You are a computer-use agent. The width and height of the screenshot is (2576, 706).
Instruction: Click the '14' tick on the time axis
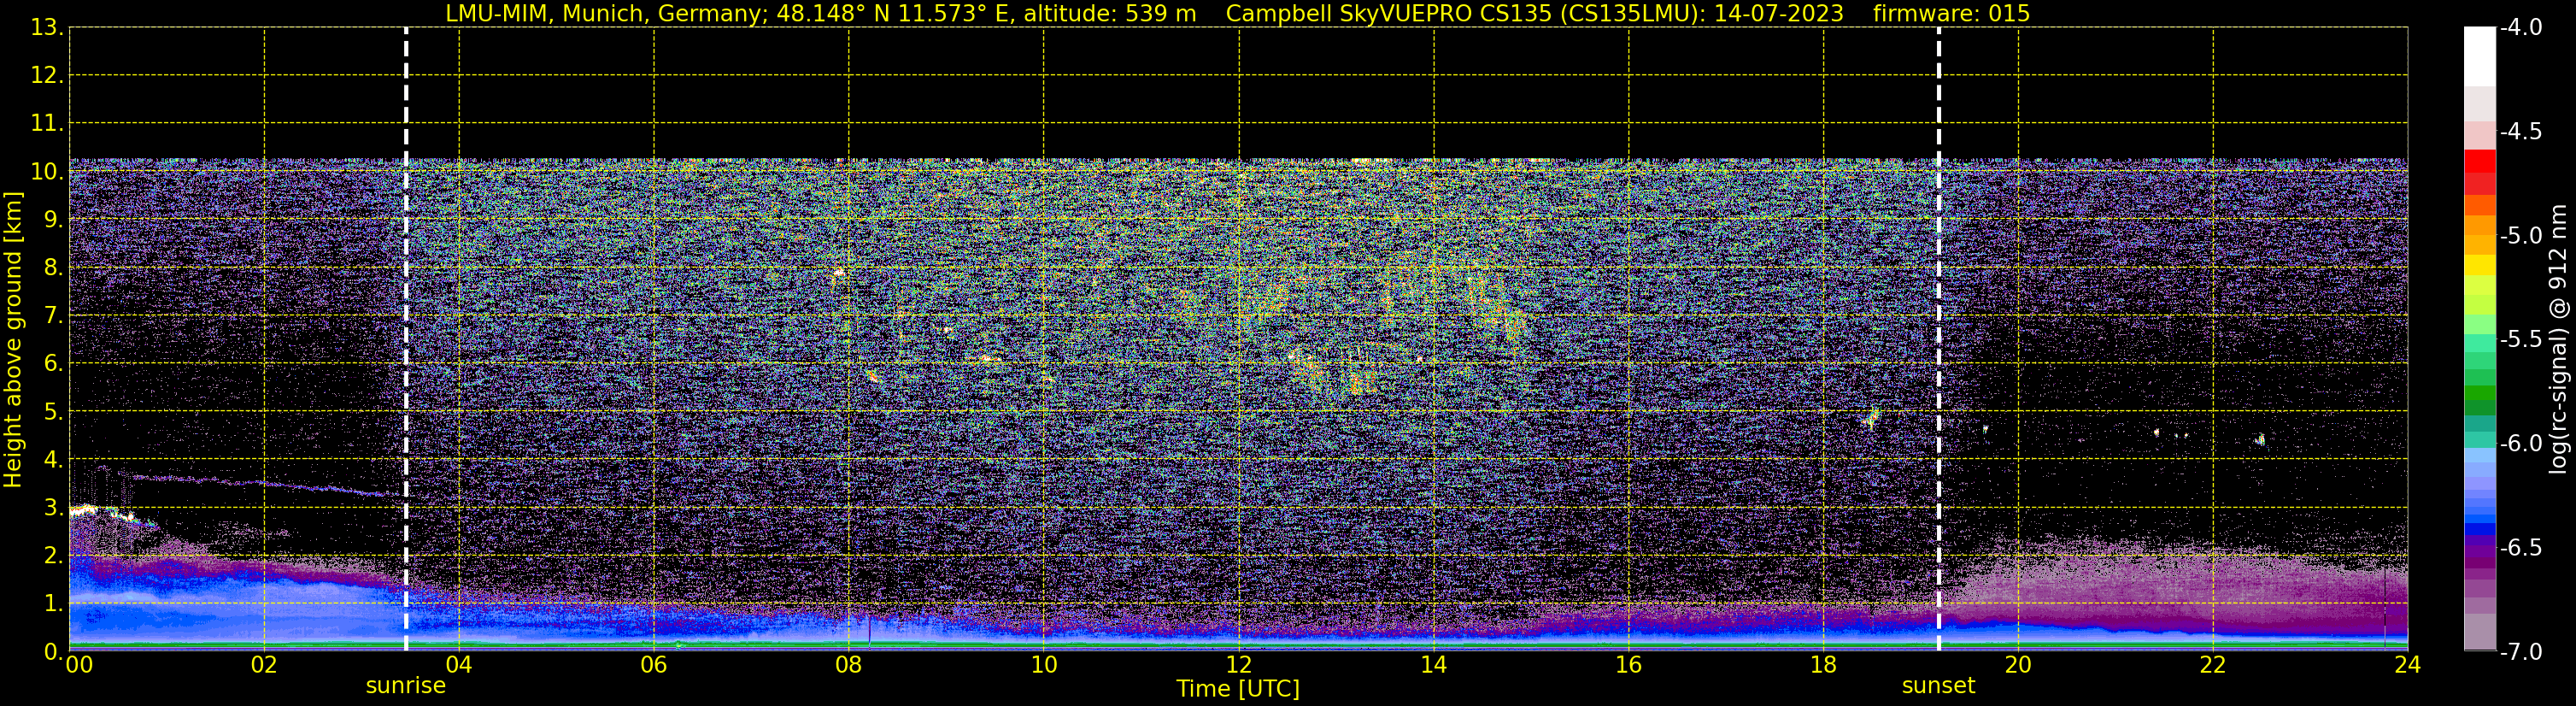(1434, 665)
